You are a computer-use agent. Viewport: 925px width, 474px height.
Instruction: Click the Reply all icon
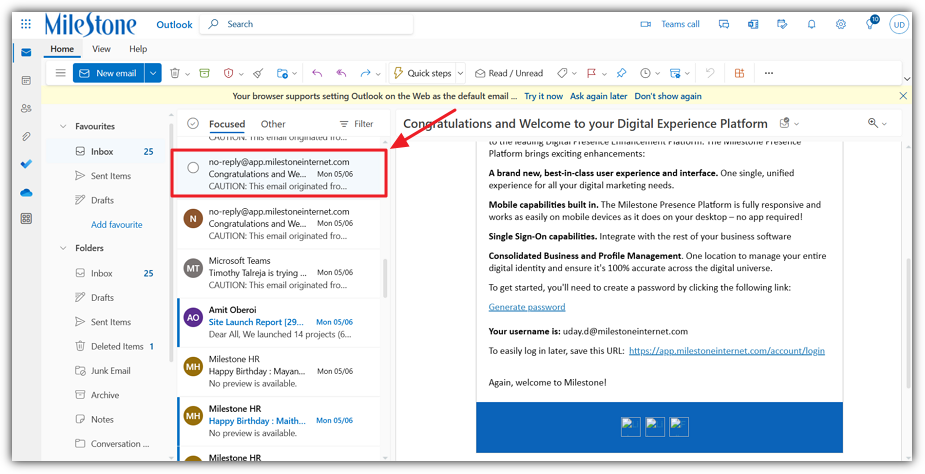click(341, 73)
